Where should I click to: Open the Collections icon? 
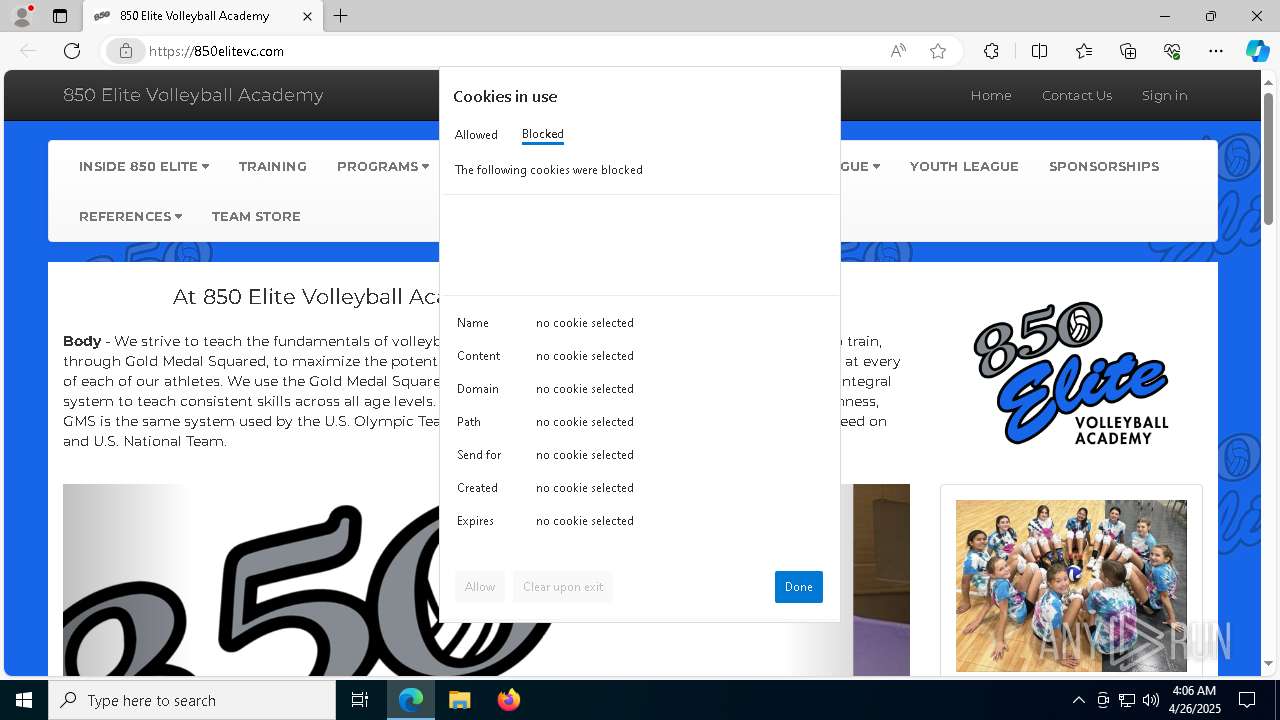[x=1128, y=51]
